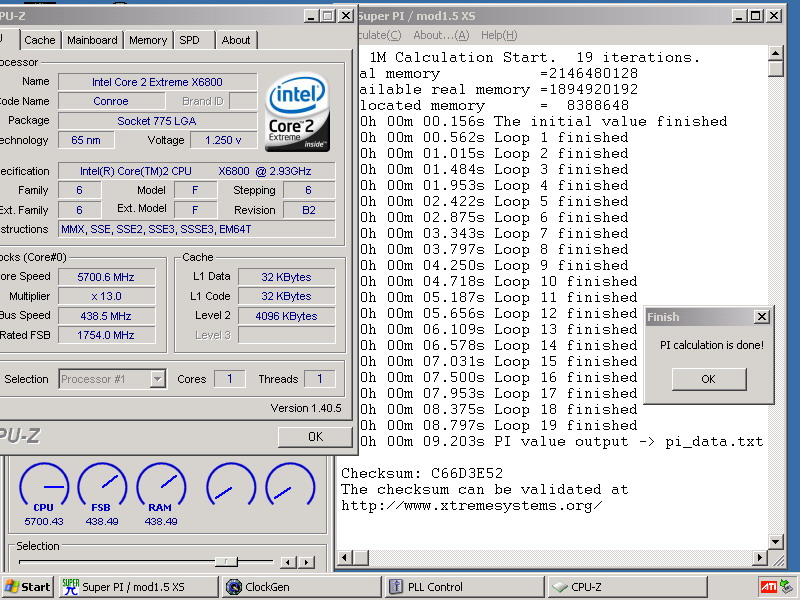
Task: Switch to the Cache tab in CPU-Z
Action: 40,40
